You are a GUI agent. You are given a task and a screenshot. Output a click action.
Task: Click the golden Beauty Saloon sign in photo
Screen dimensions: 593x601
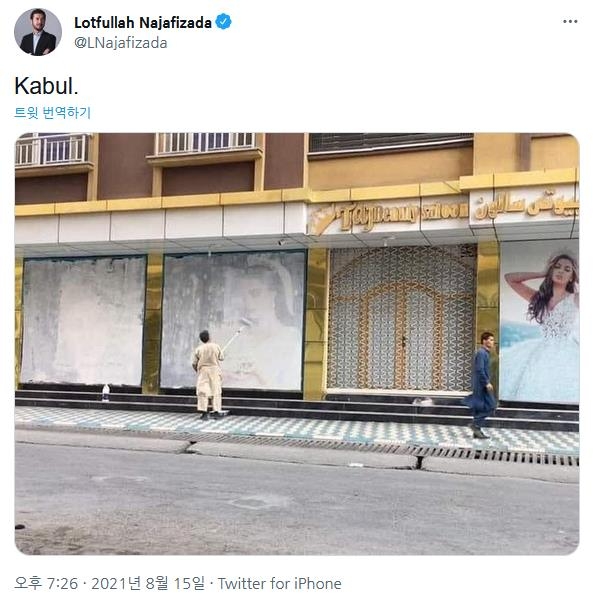pyautogui.click(x=388, y=217)
